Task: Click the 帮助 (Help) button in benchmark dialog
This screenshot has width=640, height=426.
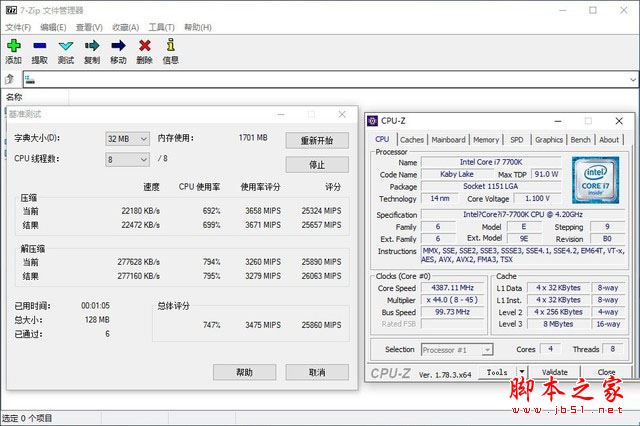Action: pos(244,372)
